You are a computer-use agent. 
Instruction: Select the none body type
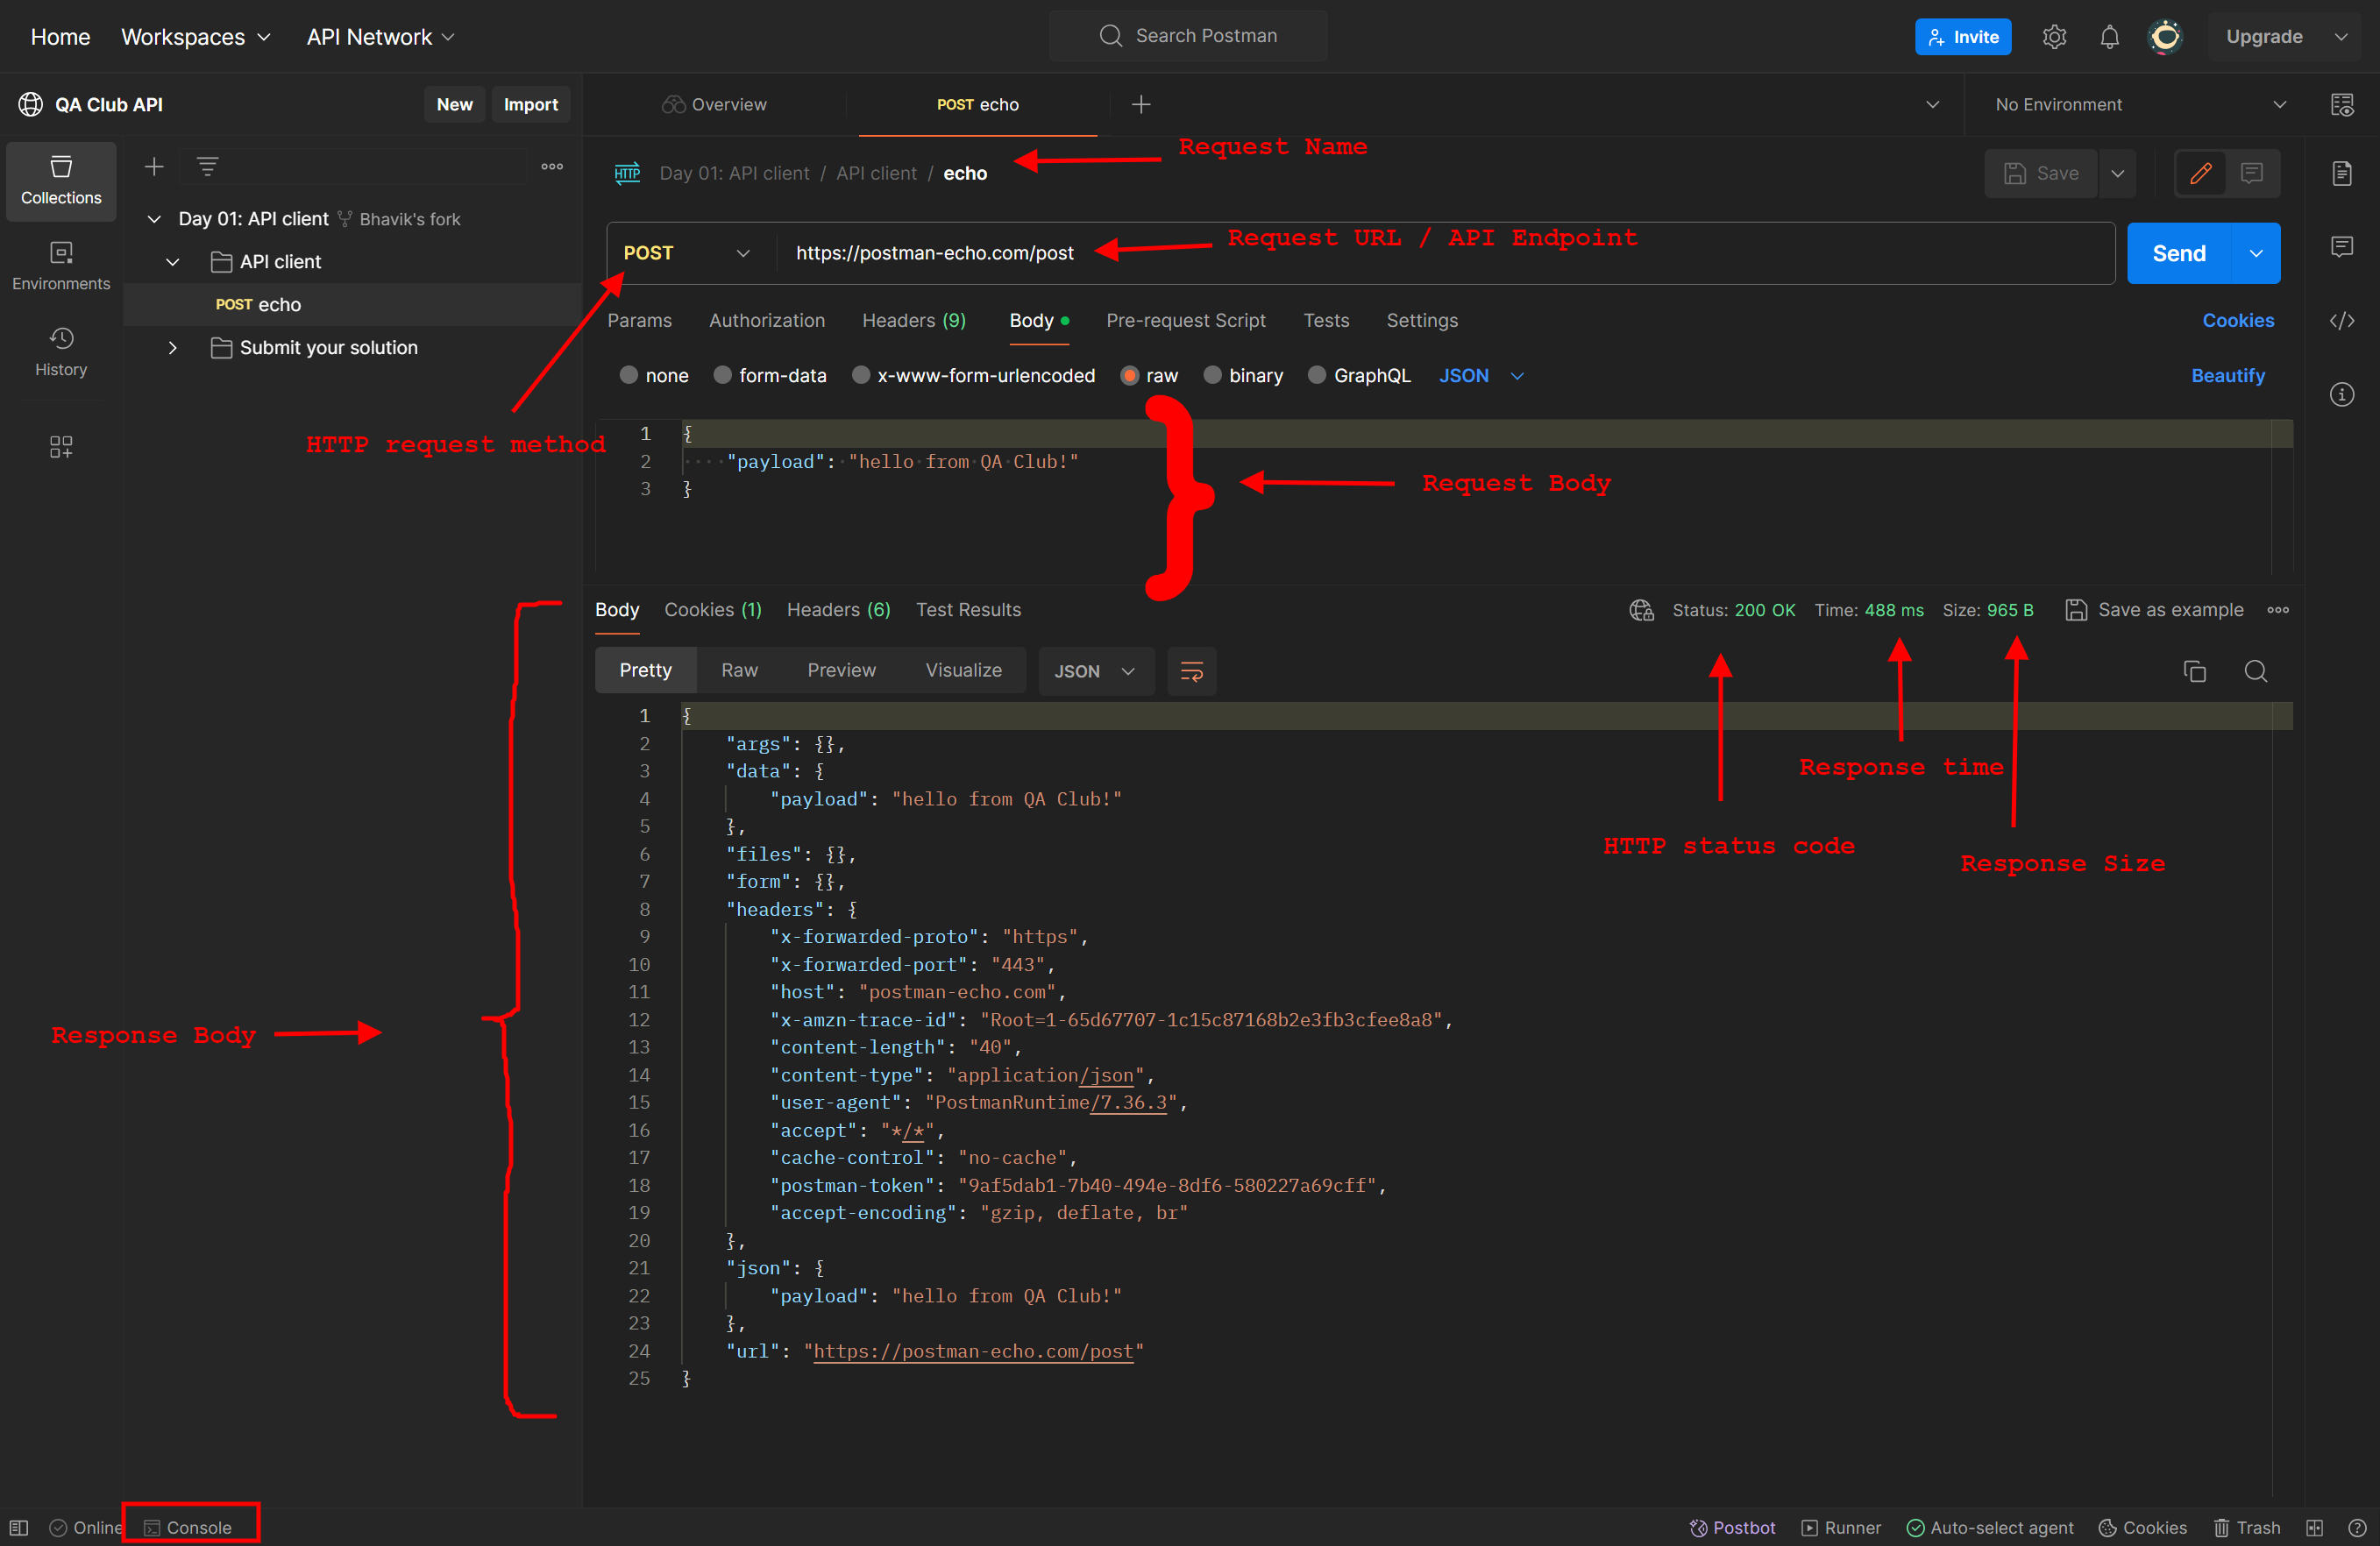653,375
